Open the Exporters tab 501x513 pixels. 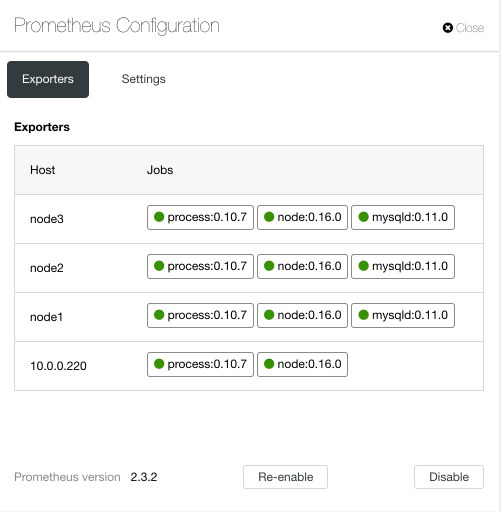point(48,79)
